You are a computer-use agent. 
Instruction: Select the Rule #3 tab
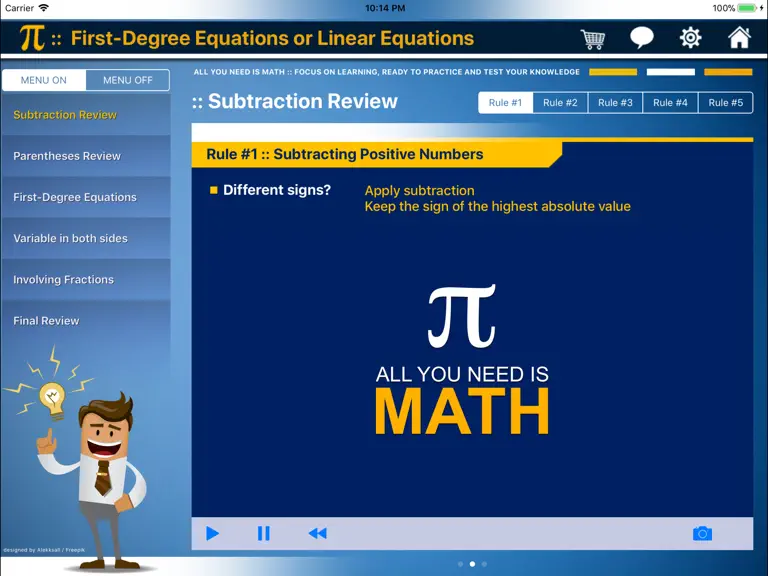coord(615,103)
